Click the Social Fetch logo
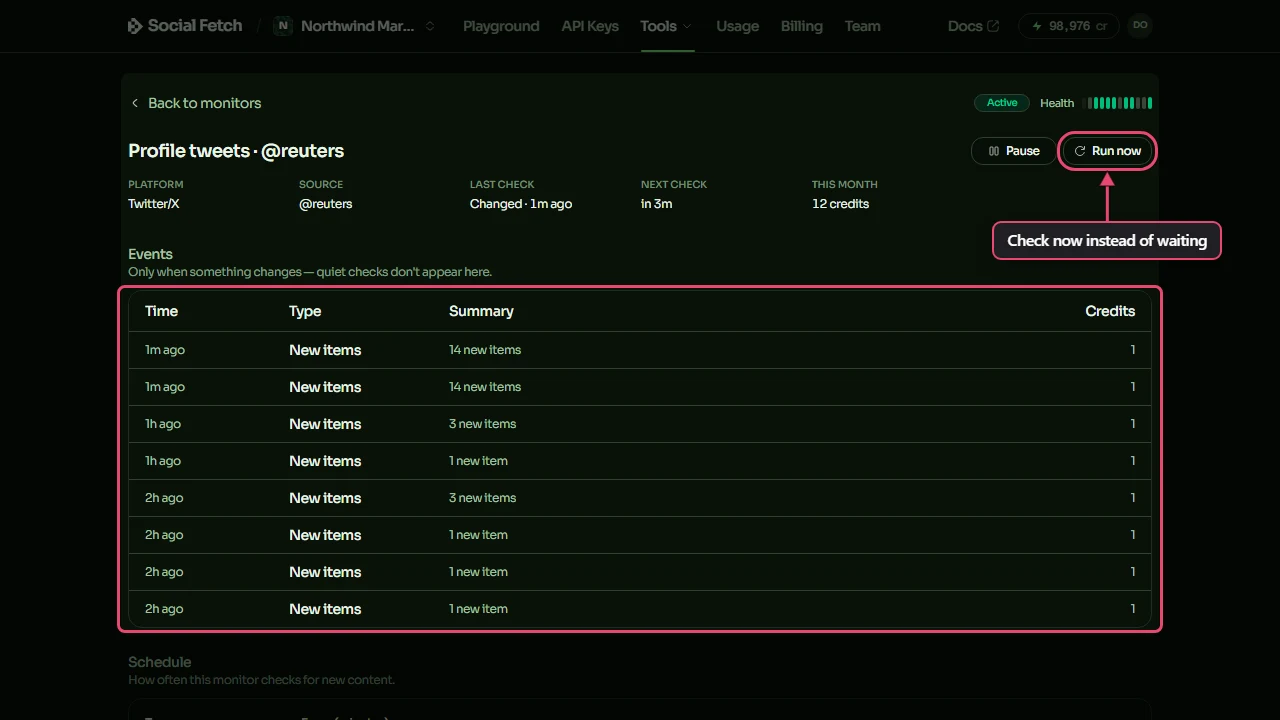The image size is (1280, 720). [185, 26]
